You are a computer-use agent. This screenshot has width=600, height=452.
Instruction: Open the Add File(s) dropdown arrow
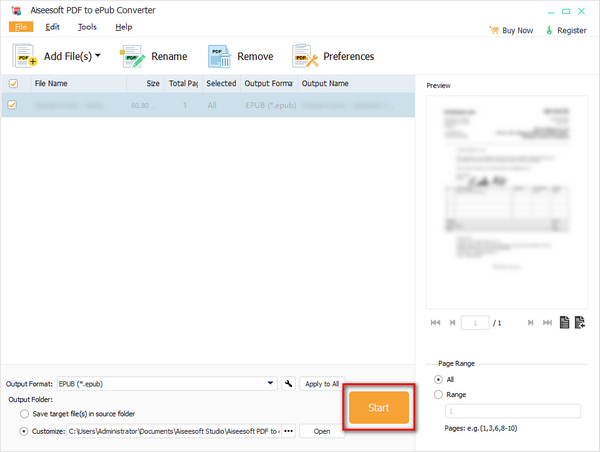click(98, 55)
